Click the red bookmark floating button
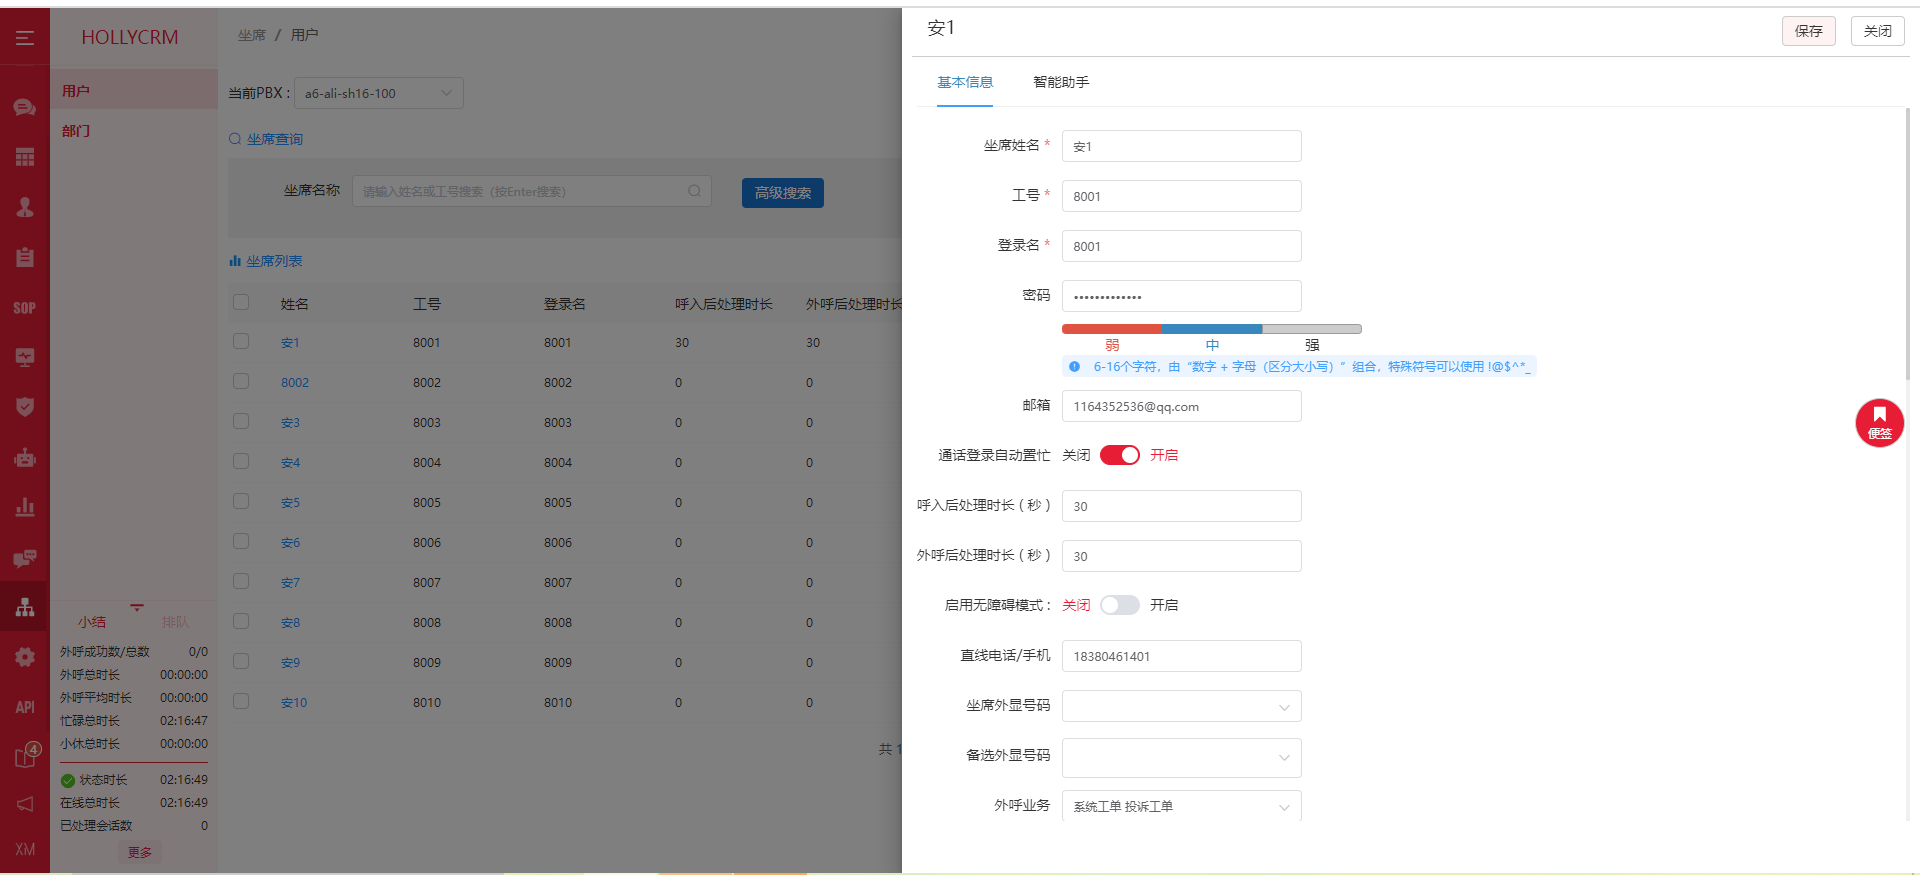 tap(1879, 422)
